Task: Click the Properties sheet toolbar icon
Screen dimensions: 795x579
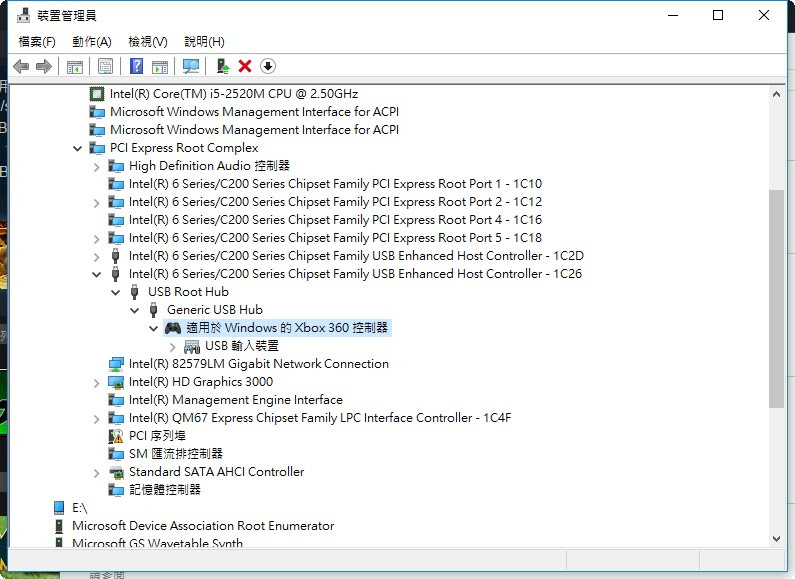Action: (104, 66)
